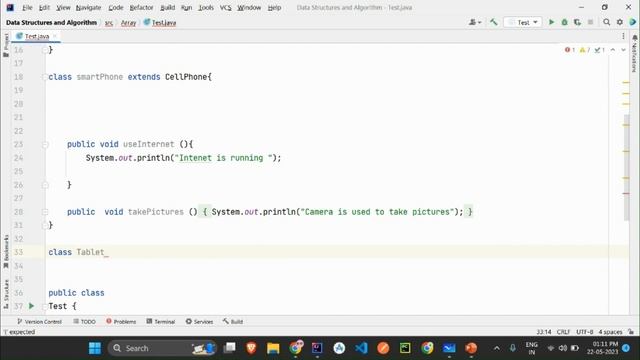Toggle the Structure side panel

(6, 294)
